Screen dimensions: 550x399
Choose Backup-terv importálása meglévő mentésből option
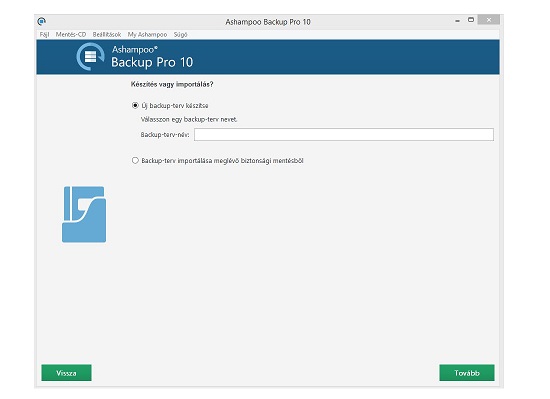[x=135, y=161]
